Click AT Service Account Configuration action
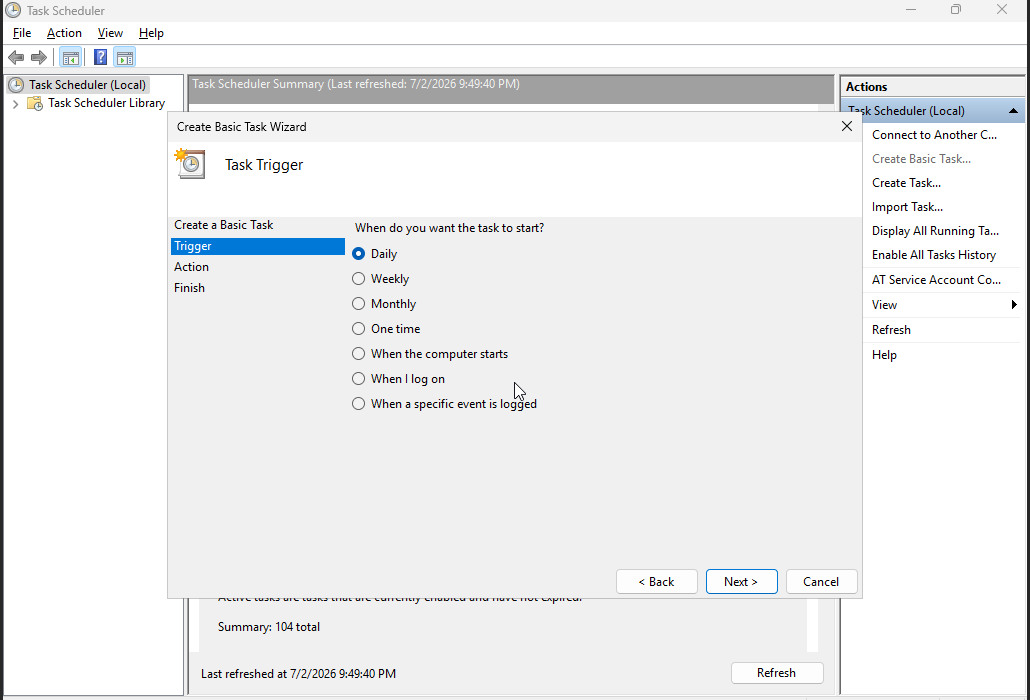 [x=936, y=280]
